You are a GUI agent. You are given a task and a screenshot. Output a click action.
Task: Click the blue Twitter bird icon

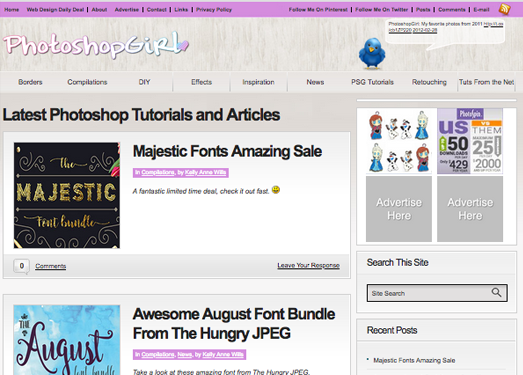click(x=372, y=53)
